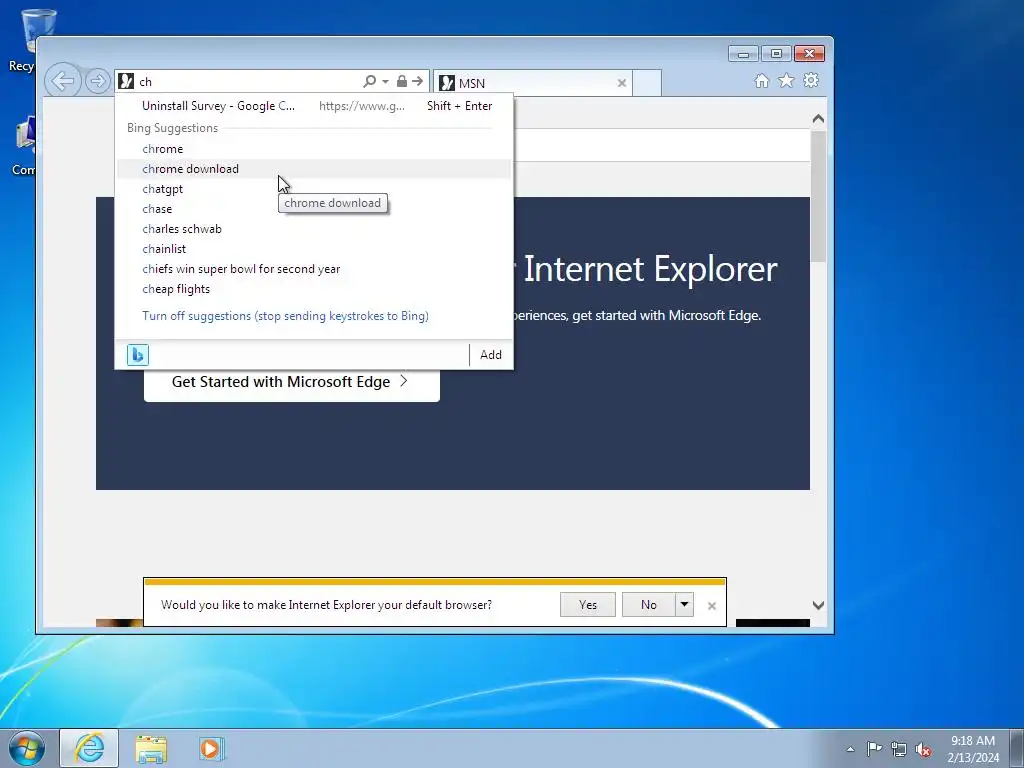Open Windows Explorer from taskbar
The width and height of the screenshot is (1024, 768).
coord(151,749)
